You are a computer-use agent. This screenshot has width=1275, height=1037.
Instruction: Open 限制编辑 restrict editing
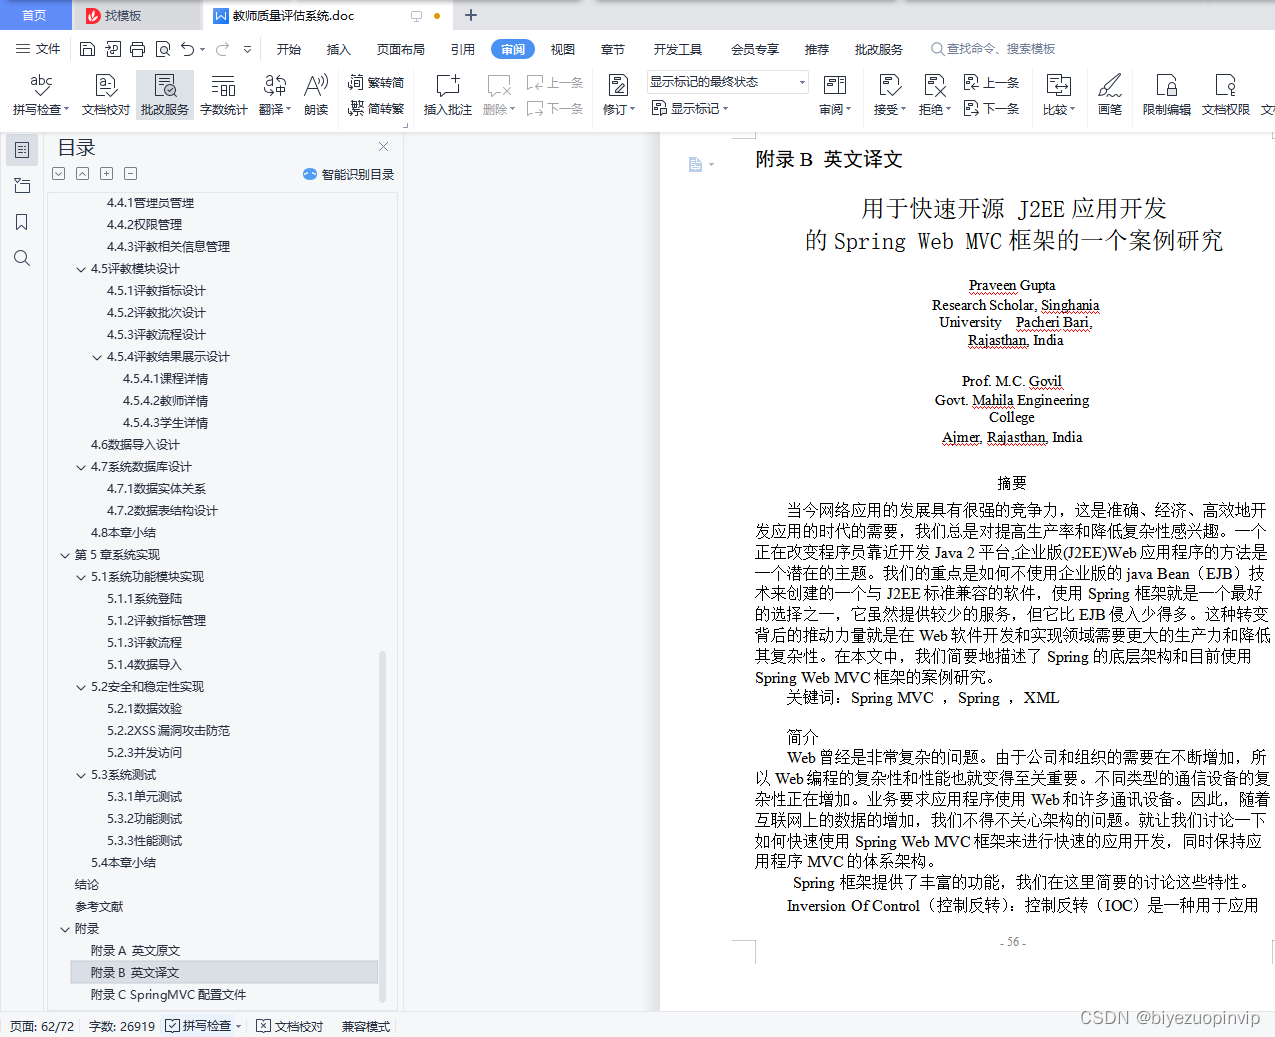[1167, 95]
